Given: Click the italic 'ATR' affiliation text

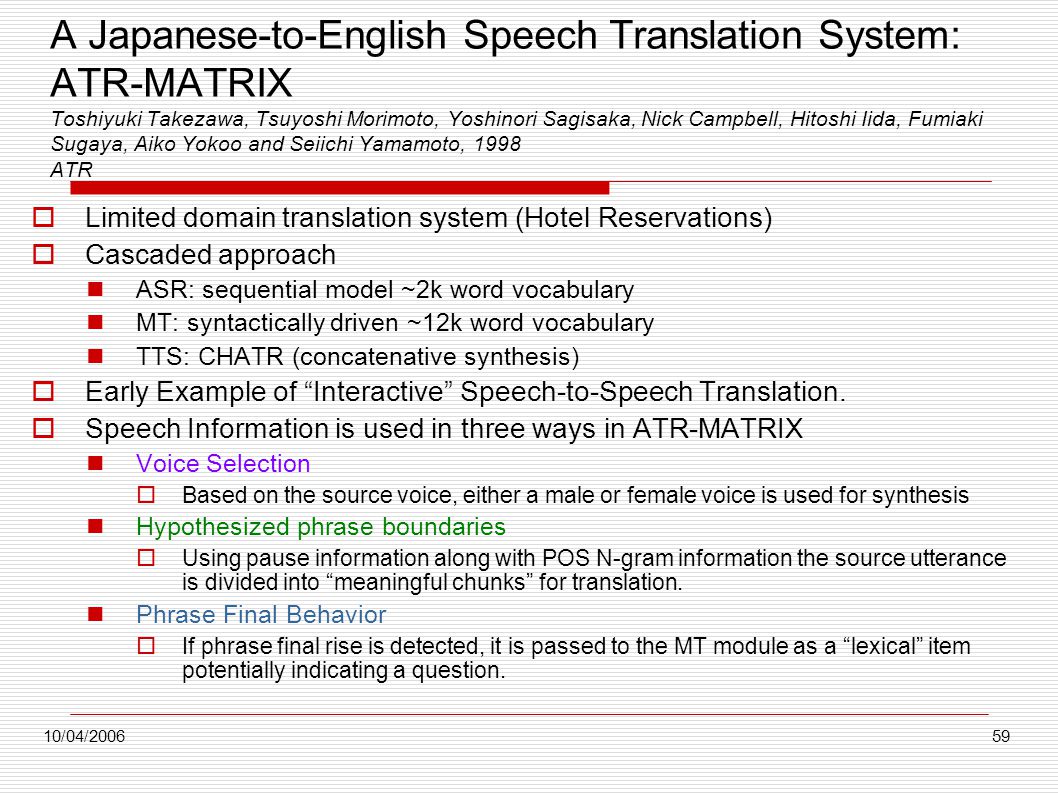Looking at the screenshot, I should [72, 169].
